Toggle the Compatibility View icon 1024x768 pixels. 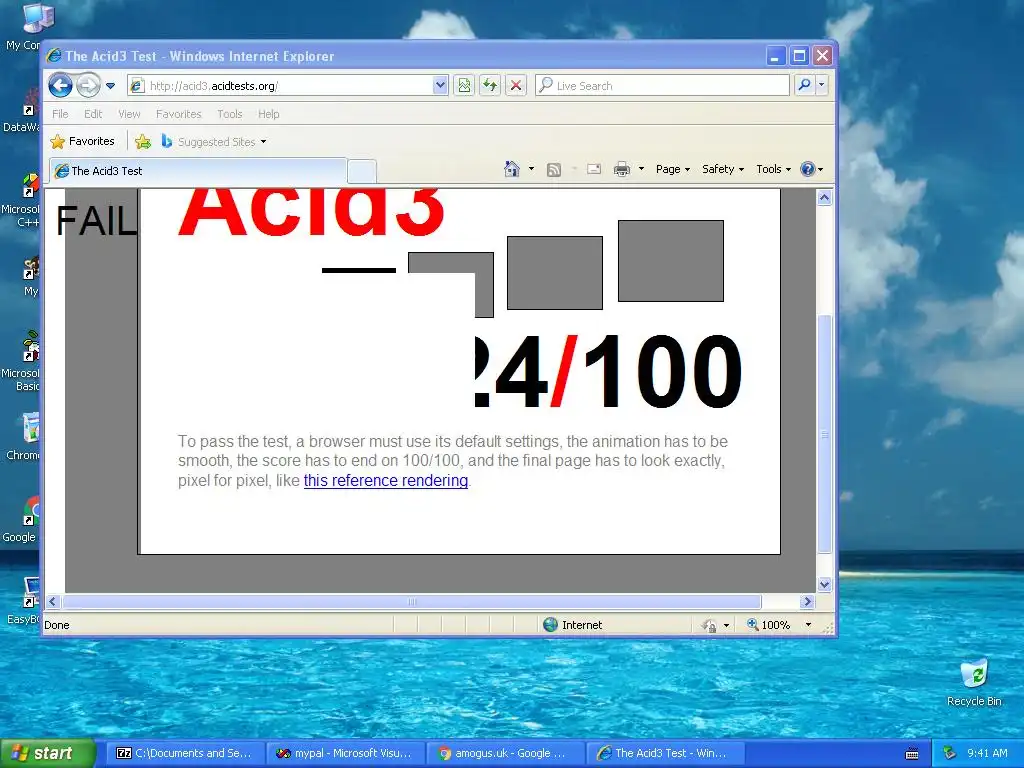[x=464, y=86]
